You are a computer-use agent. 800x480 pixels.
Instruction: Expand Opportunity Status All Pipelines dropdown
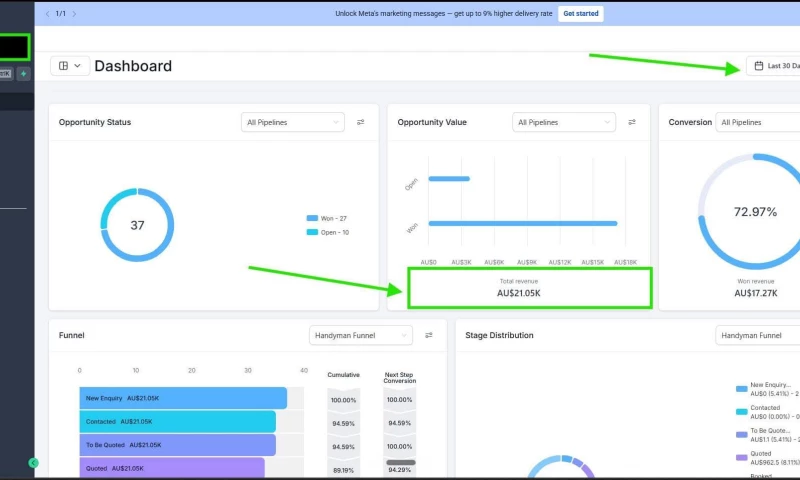(x=293, y=122)
